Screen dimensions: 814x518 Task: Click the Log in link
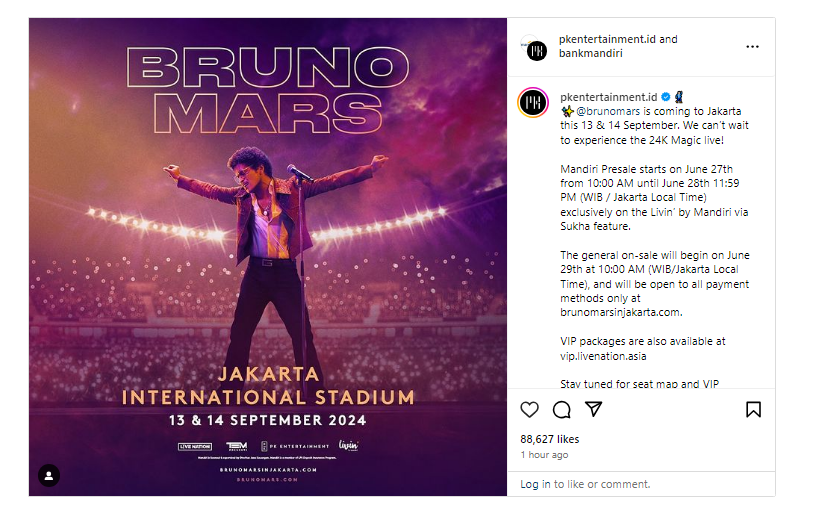pyautogui.click(x=535, y=484)
